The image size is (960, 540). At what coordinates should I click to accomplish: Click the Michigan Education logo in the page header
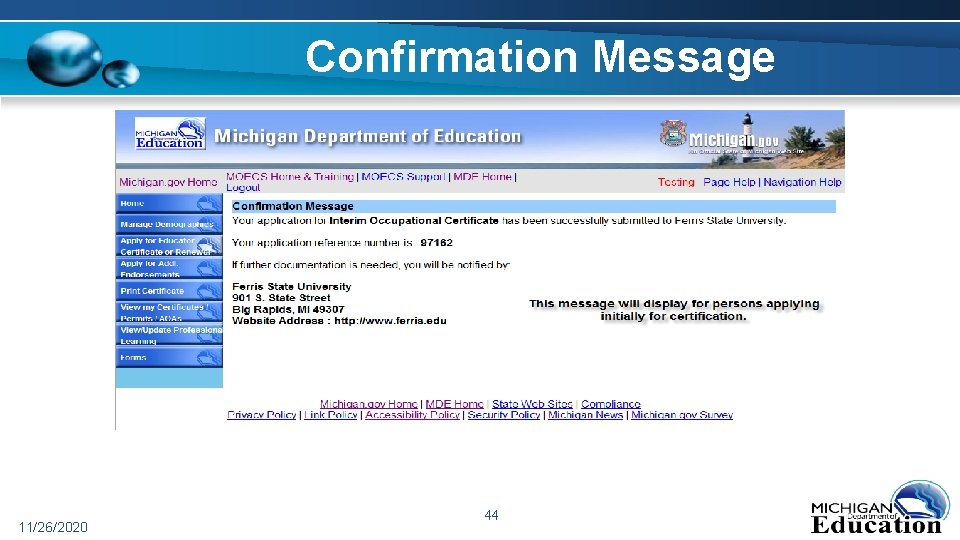(x=170, y=133)
